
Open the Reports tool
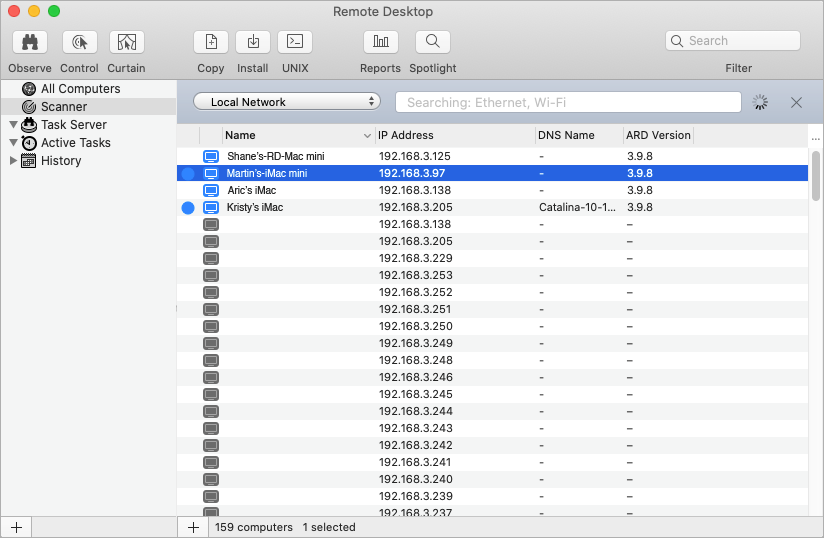[380, 42]
